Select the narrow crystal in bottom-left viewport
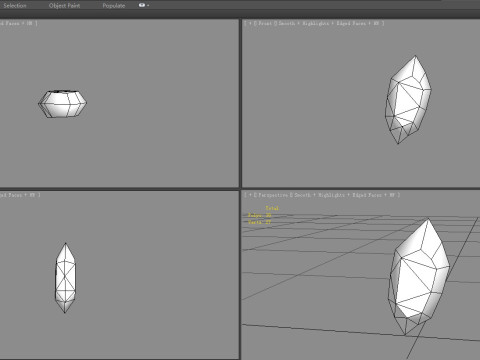The height and width of the screenshot is (360, 480). (x=65, y=278)
